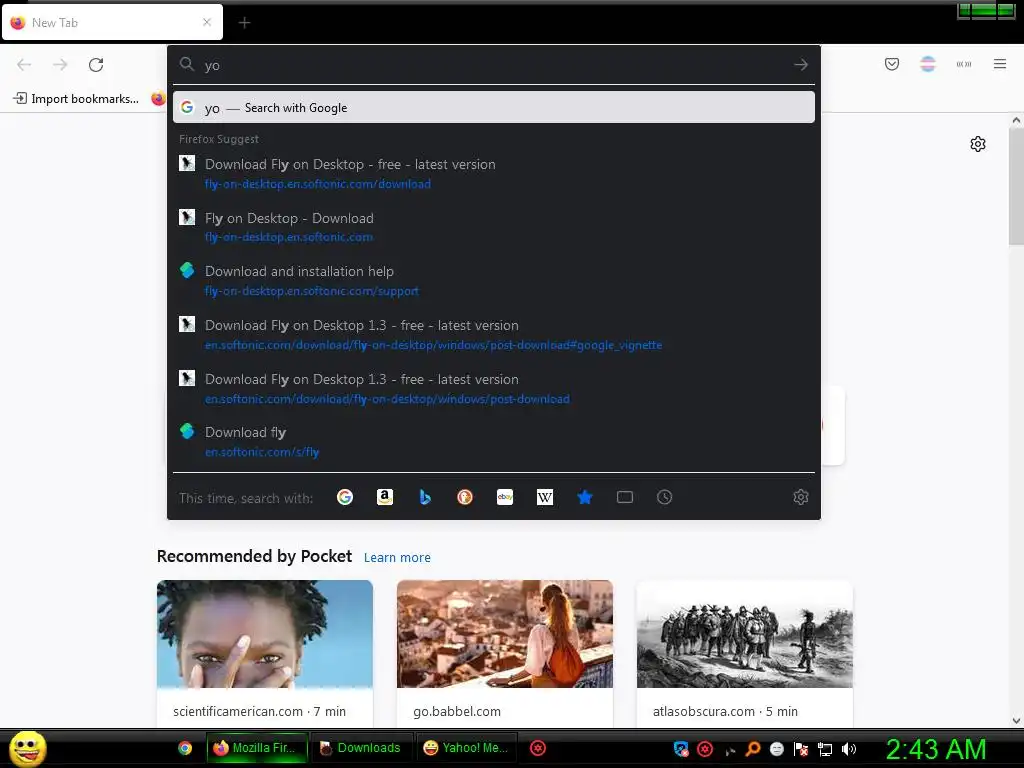Open the 'Download Fly on Desktop - free - latest version' suggestion

tap(494, 174)
